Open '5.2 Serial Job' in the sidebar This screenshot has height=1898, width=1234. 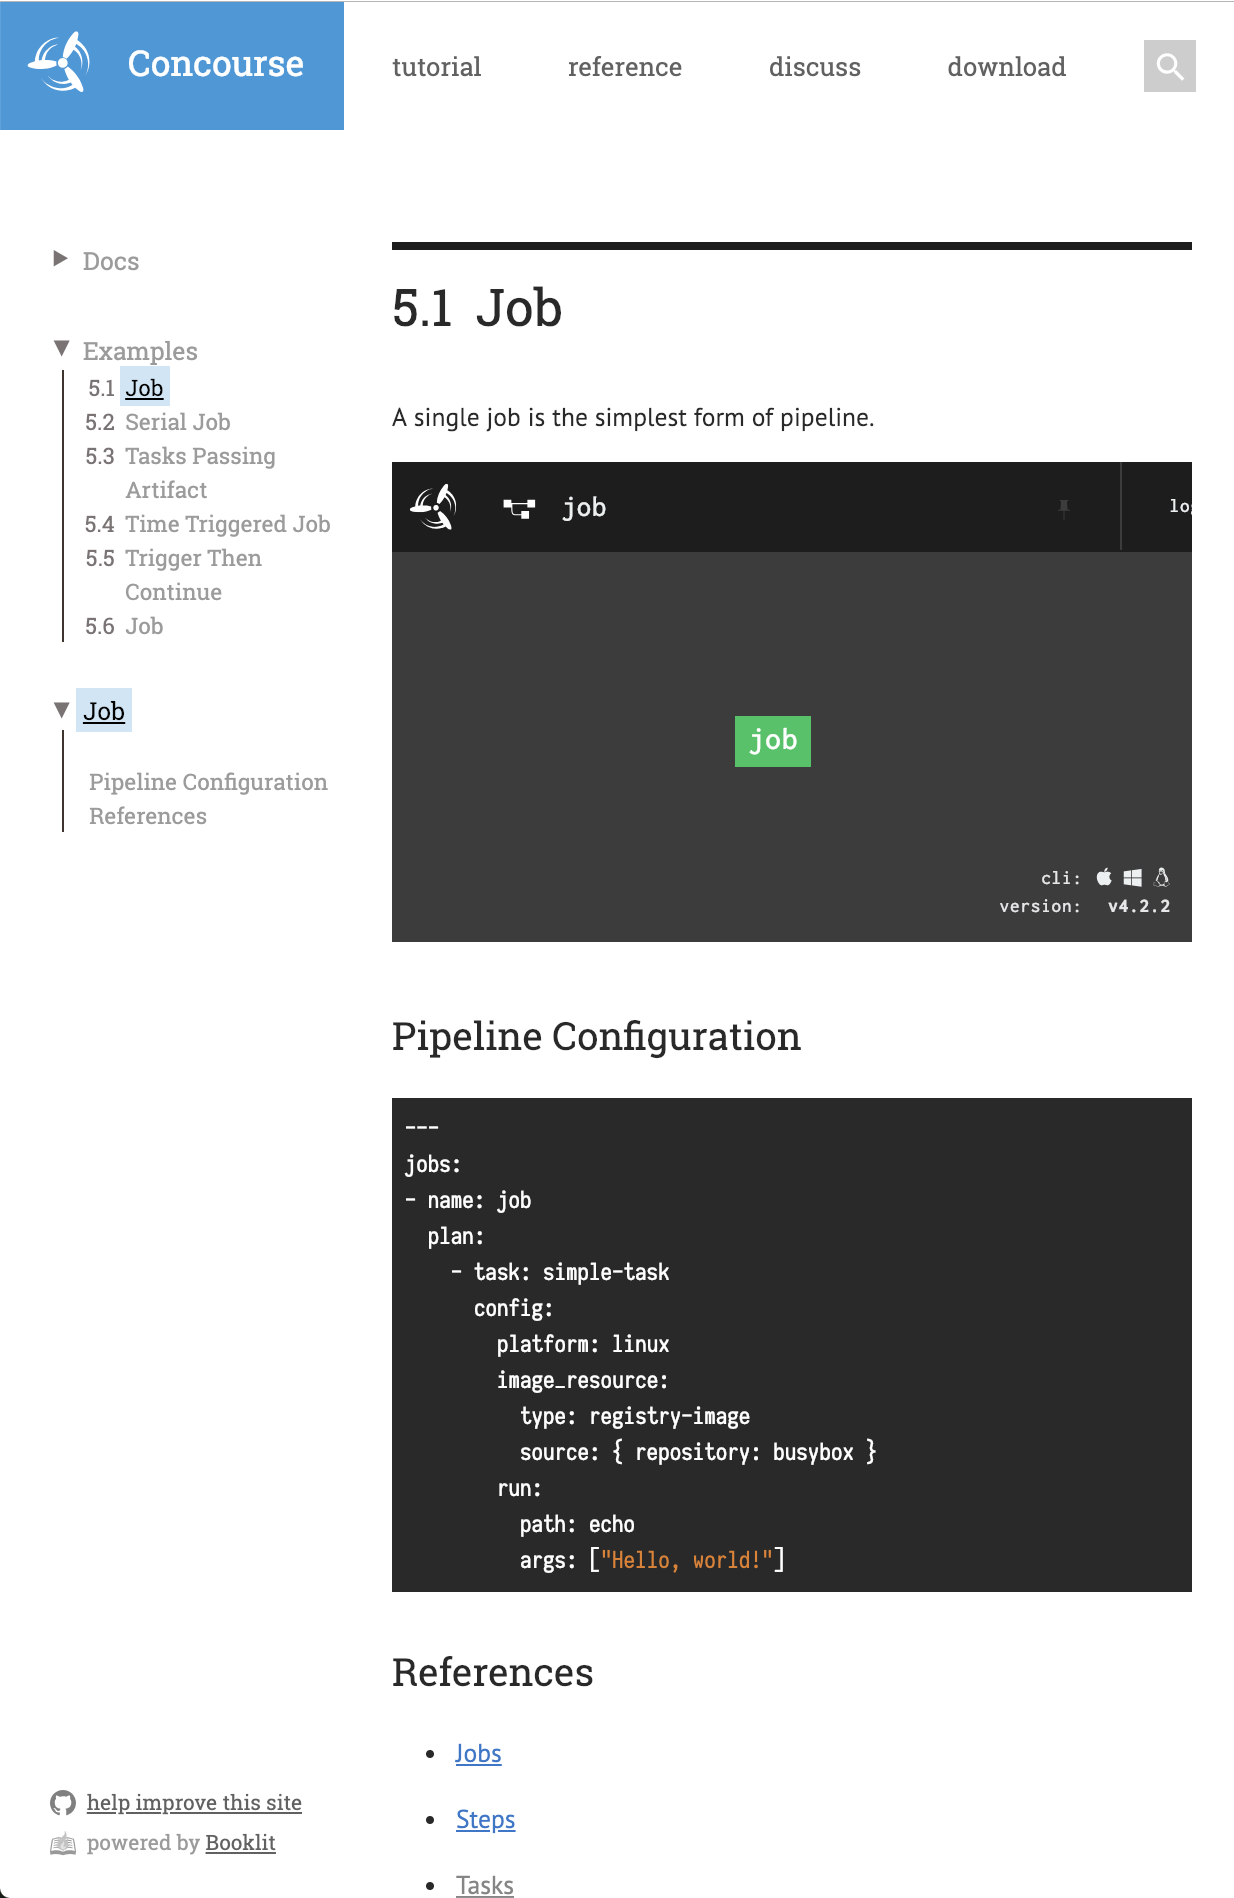(177, 421)
